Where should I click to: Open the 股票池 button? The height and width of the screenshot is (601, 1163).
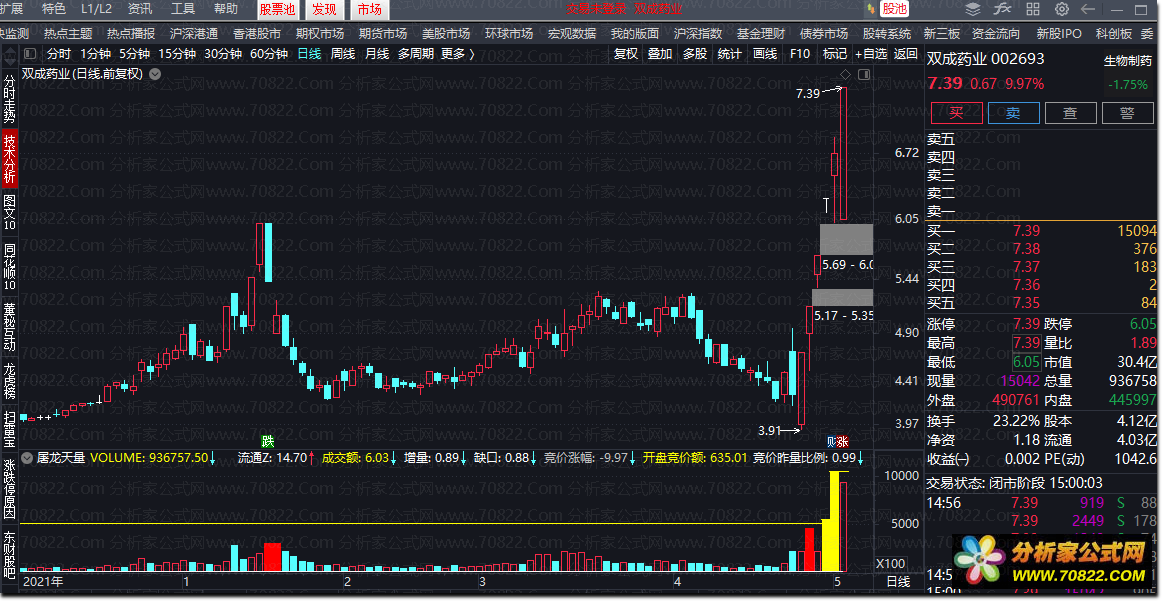(x=277, y=10)
